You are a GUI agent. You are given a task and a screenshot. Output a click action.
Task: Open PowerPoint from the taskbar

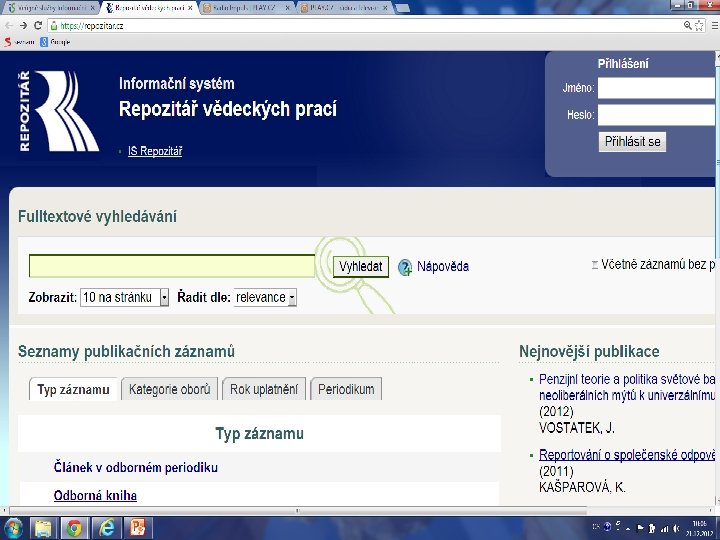(137, 528)
